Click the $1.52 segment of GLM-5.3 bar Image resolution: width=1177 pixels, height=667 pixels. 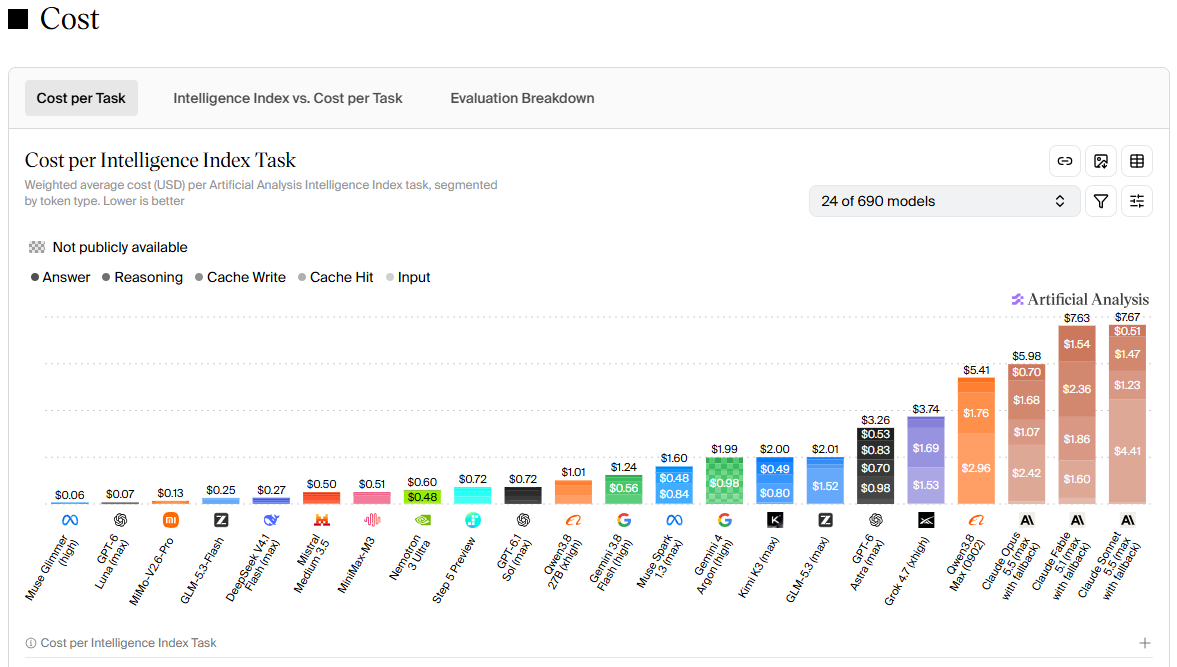825,486
